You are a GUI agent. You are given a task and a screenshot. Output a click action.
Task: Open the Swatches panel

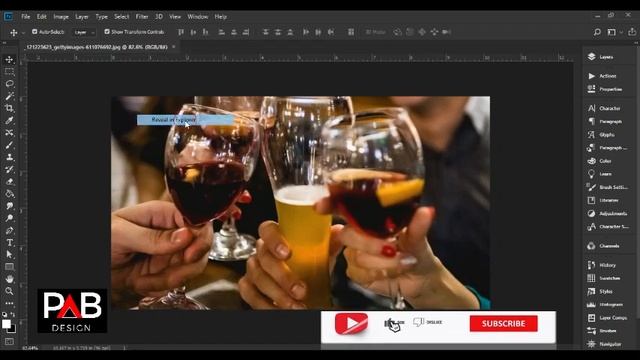coord(604,278)
